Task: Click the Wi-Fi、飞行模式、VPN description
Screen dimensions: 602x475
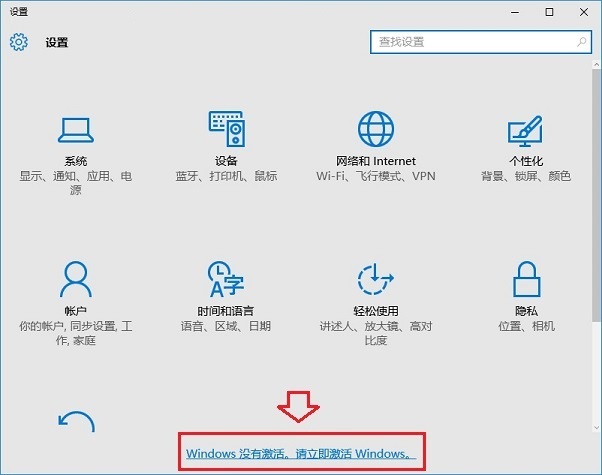Action: click(x=376, y=176)
